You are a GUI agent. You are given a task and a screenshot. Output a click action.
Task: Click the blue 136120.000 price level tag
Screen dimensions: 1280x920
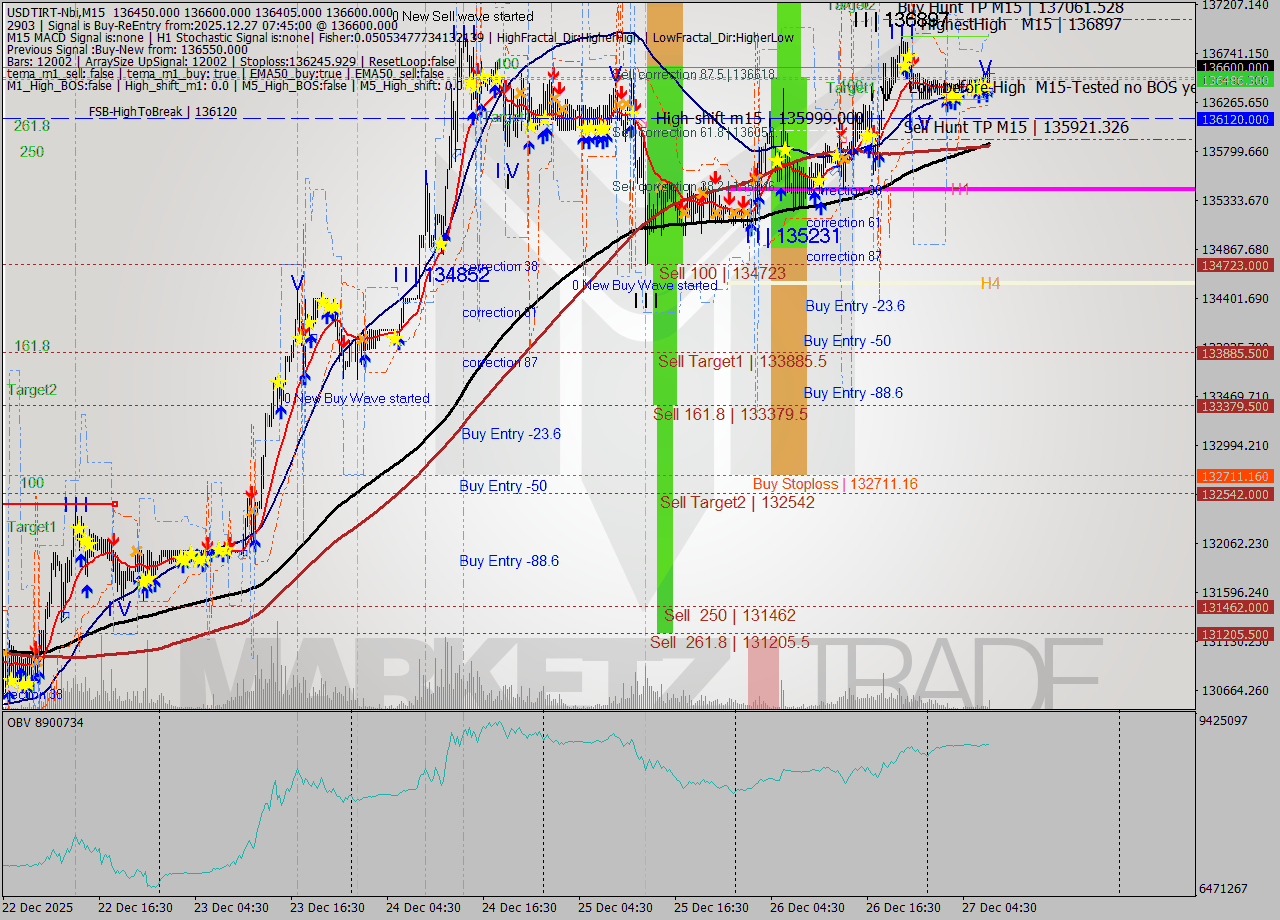[x=1234, y=119]
